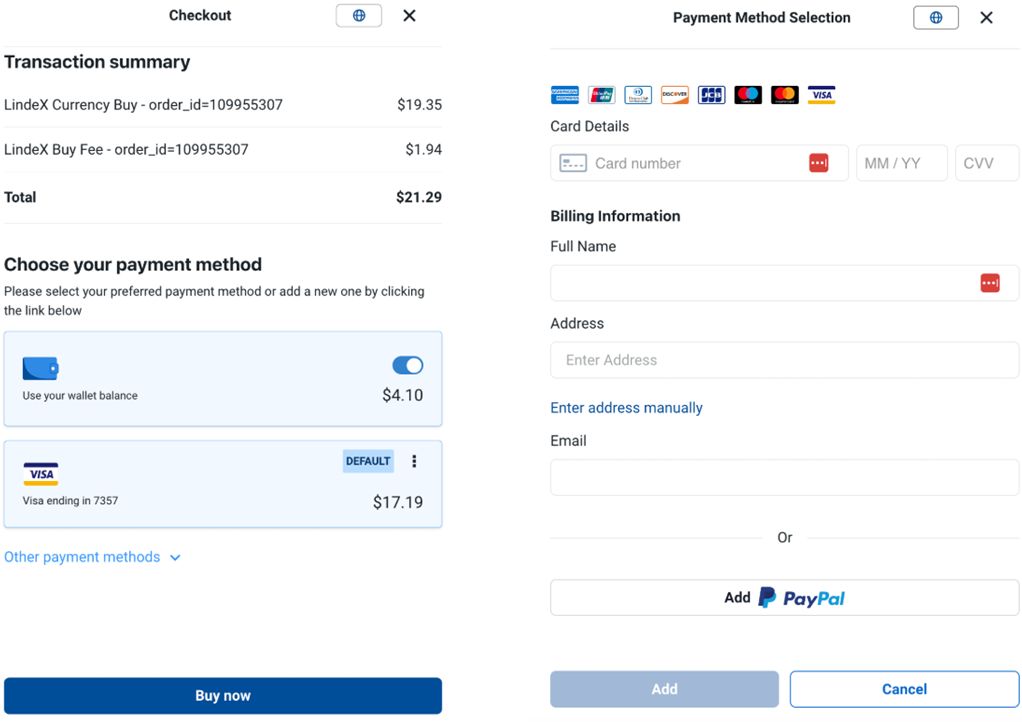Viewport: 1022px width, 722px height.
Task: Click the American Express card logo
Action: [x=565, y=95]
